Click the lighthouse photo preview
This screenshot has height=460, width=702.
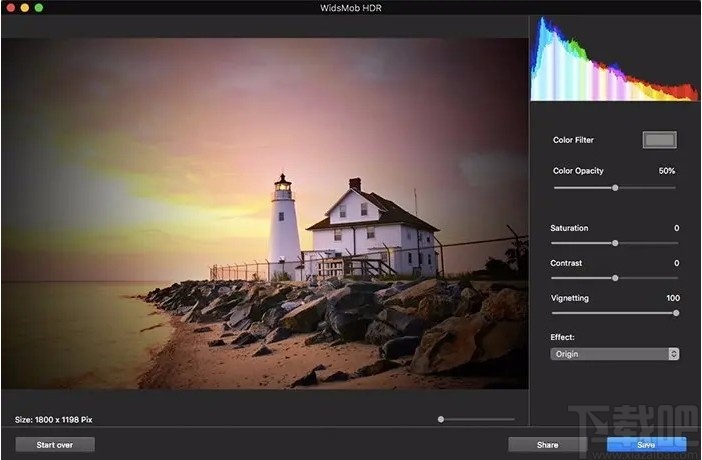(265, 213)
